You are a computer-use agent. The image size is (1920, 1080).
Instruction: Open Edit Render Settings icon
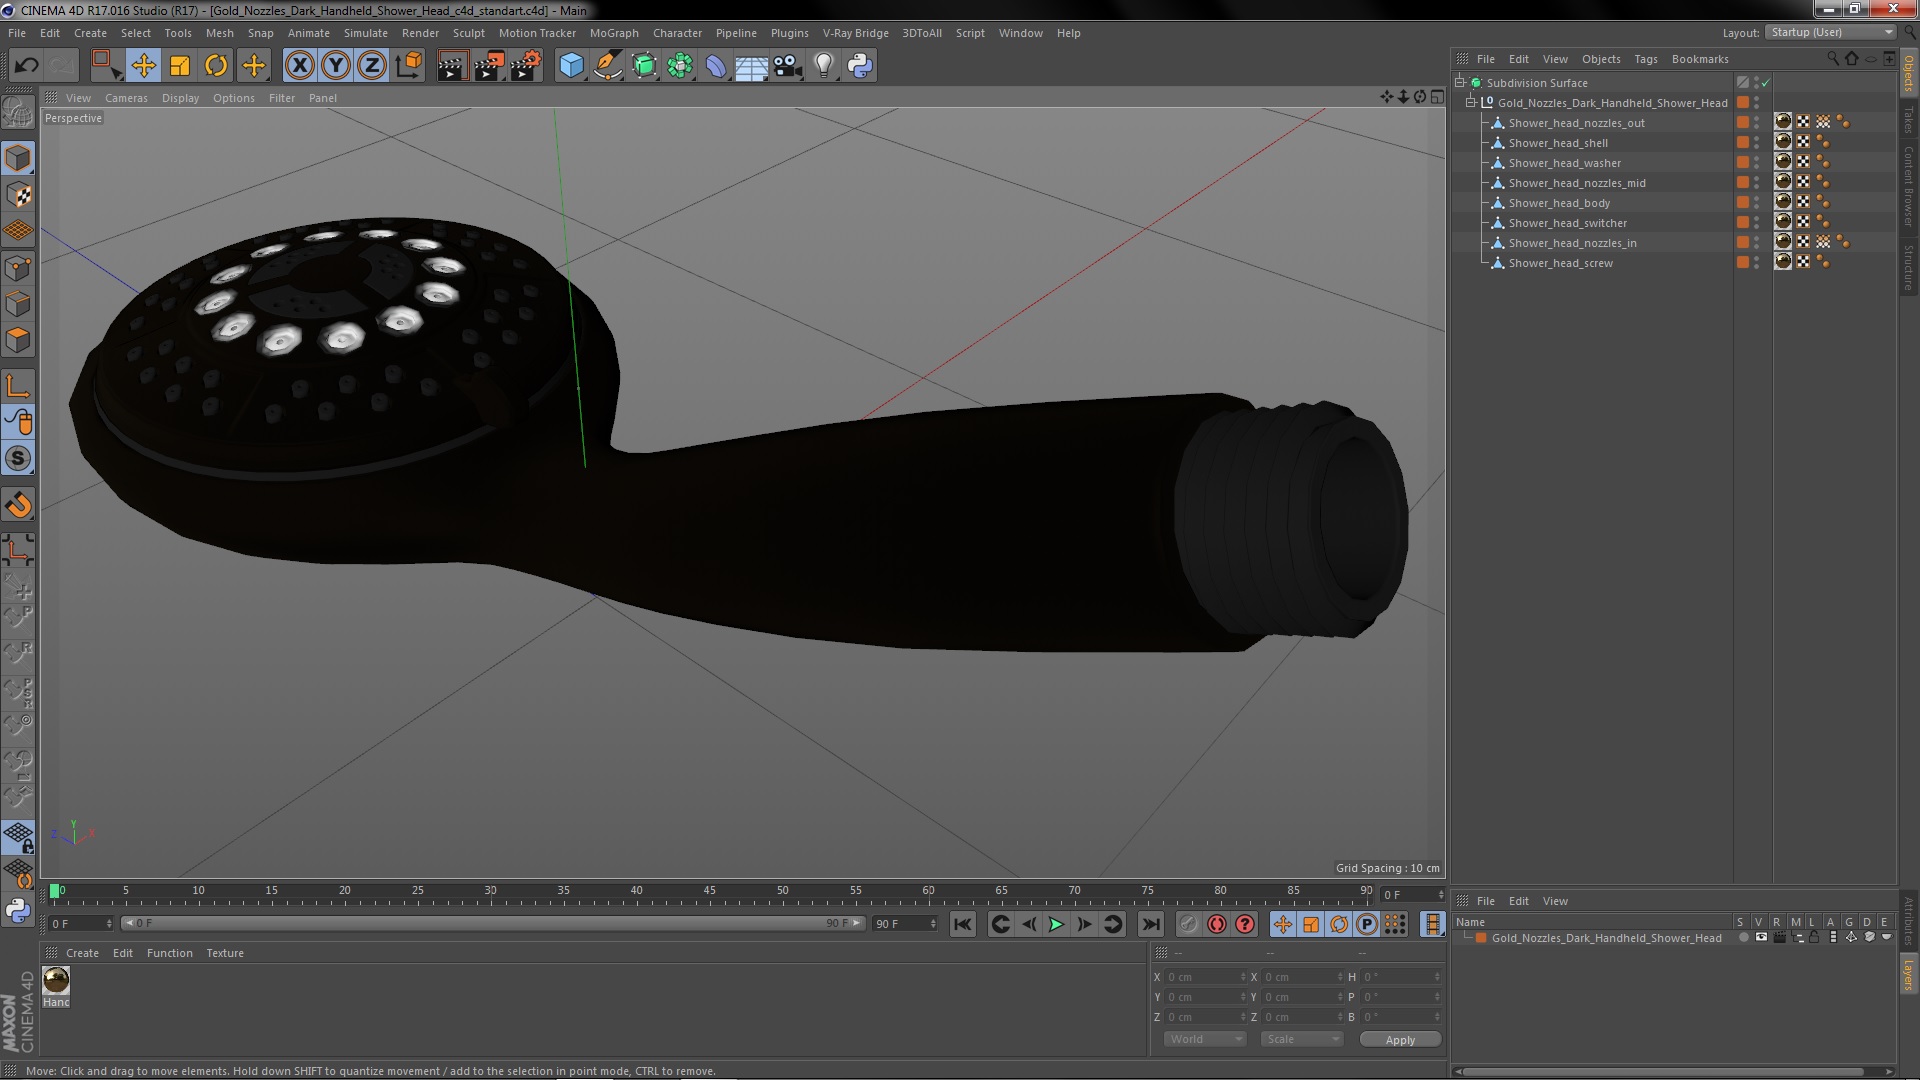click(x=526, y=66)
